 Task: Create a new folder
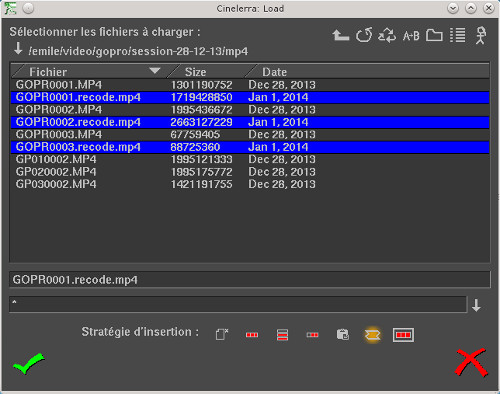click(434, 35)
